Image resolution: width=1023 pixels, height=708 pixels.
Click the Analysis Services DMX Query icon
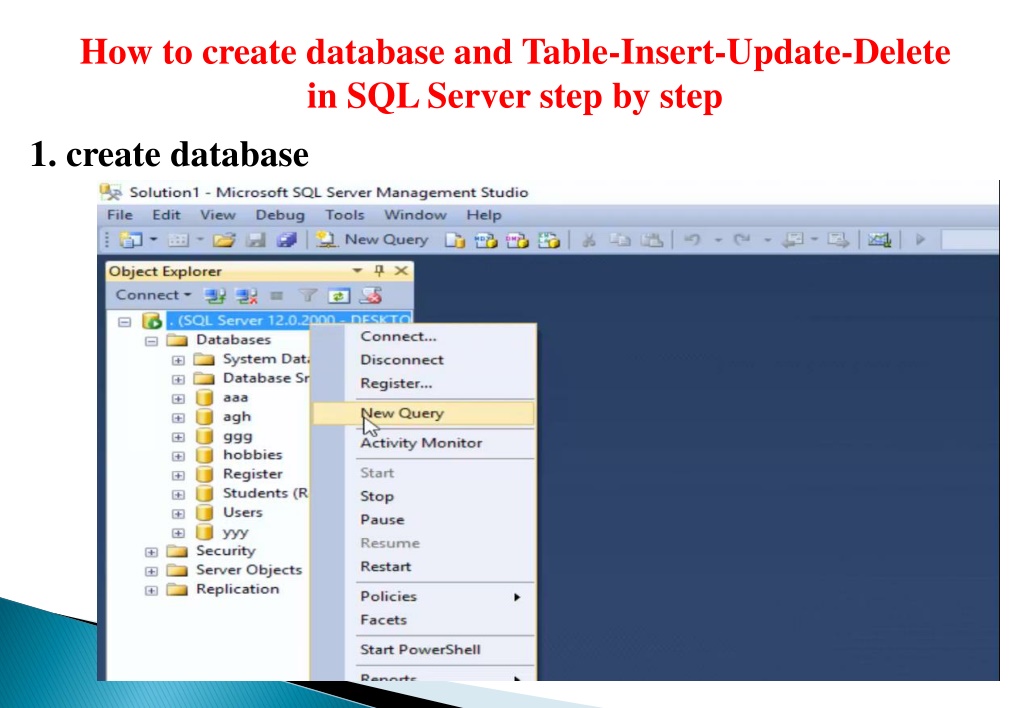pyautogui.click(x=517, y=240)
